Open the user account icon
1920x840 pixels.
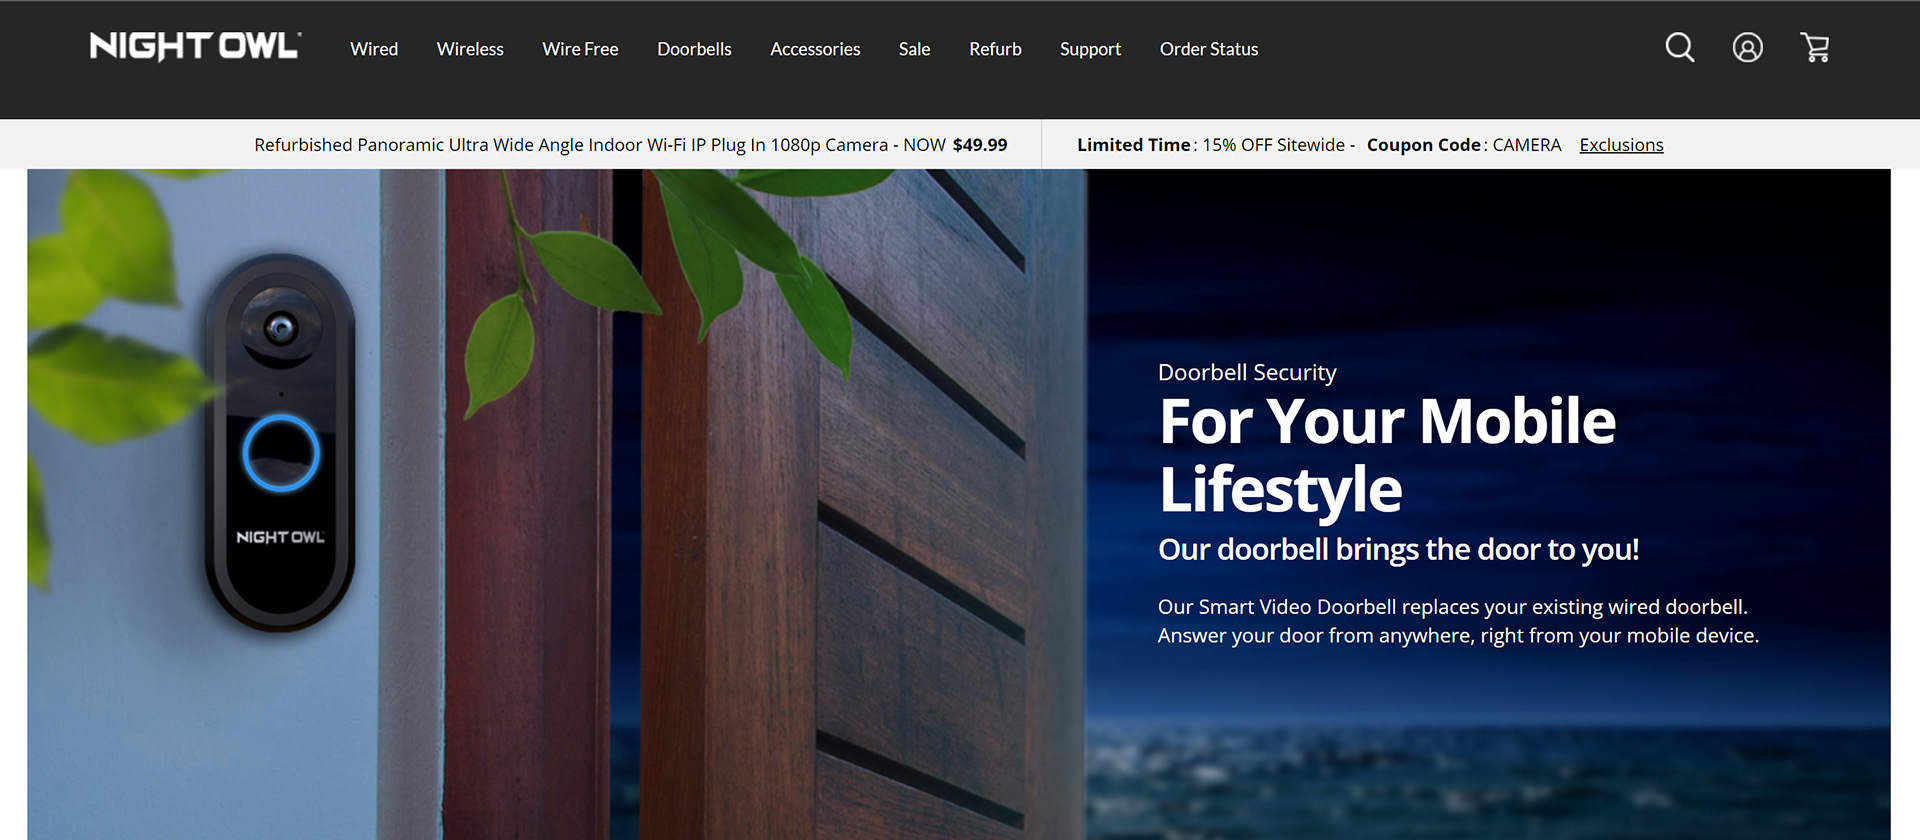pyautogui.click(x=1748, y=48)
